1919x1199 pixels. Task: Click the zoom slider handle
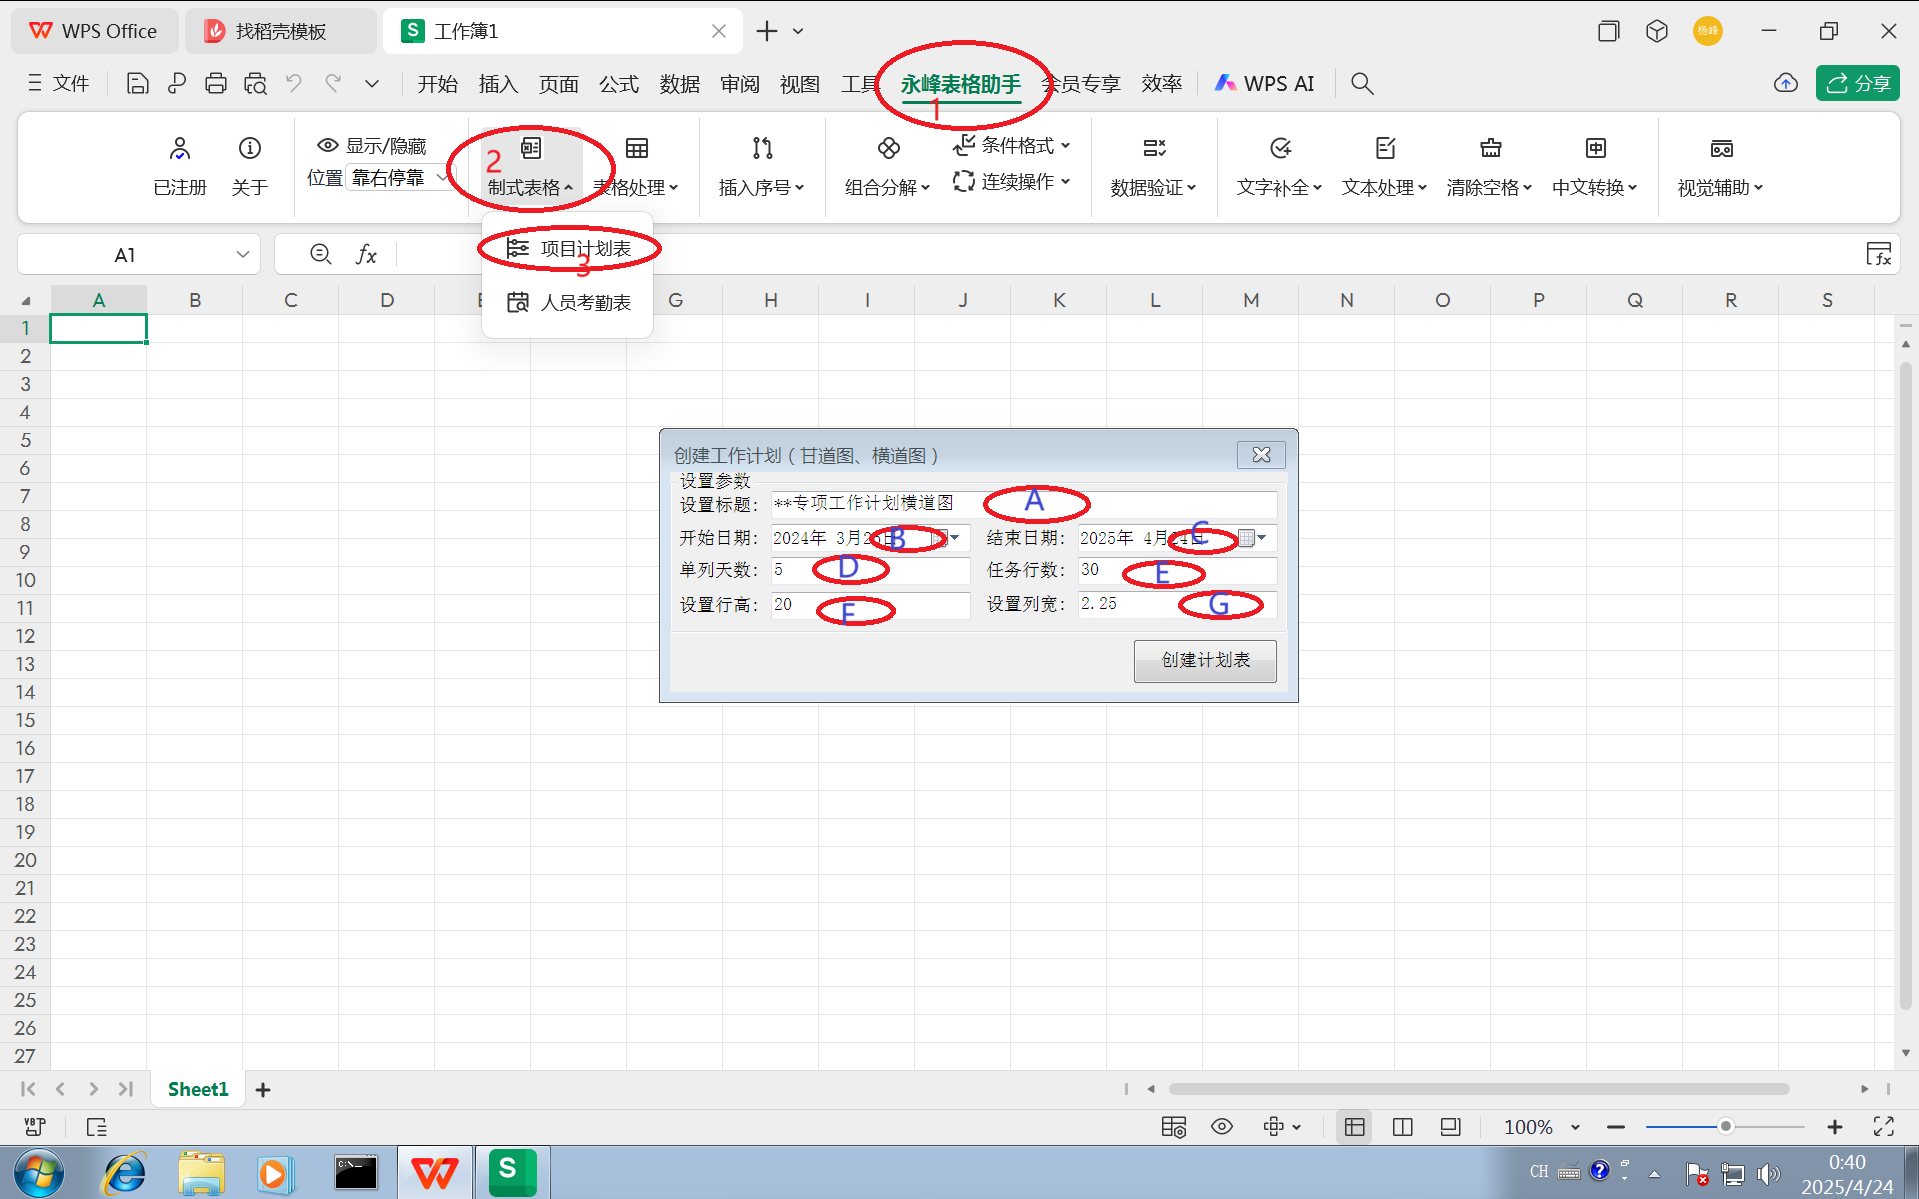(1725, 1127)
